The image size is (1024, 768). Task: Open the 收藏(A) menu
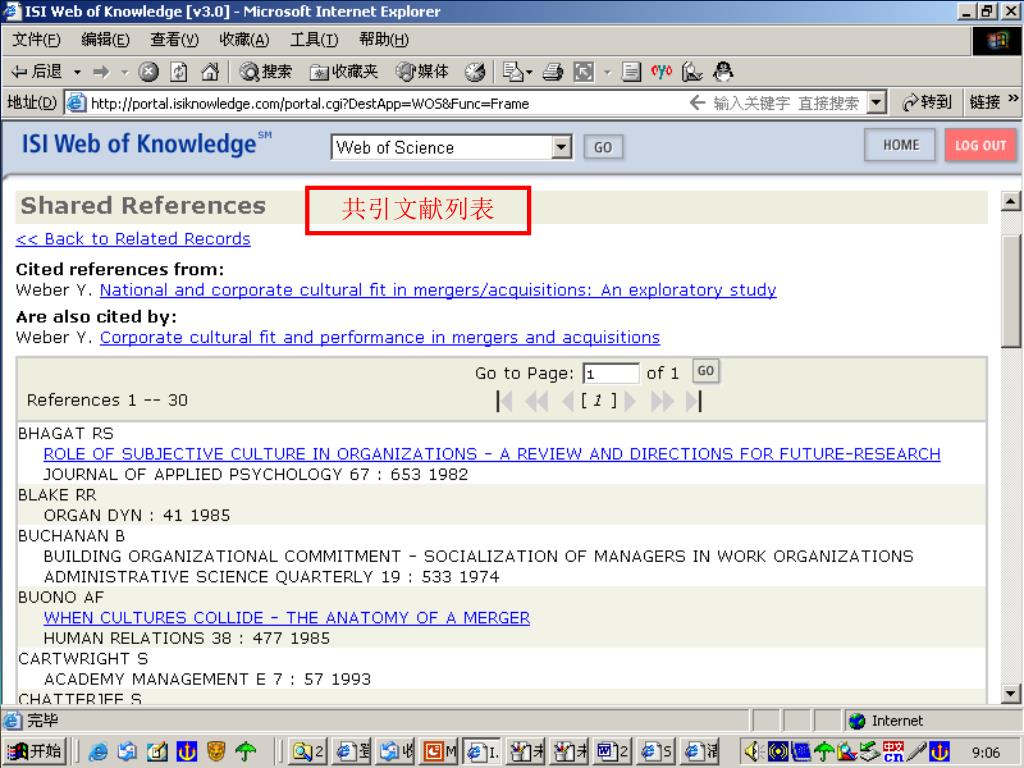[x=244, y=40]
